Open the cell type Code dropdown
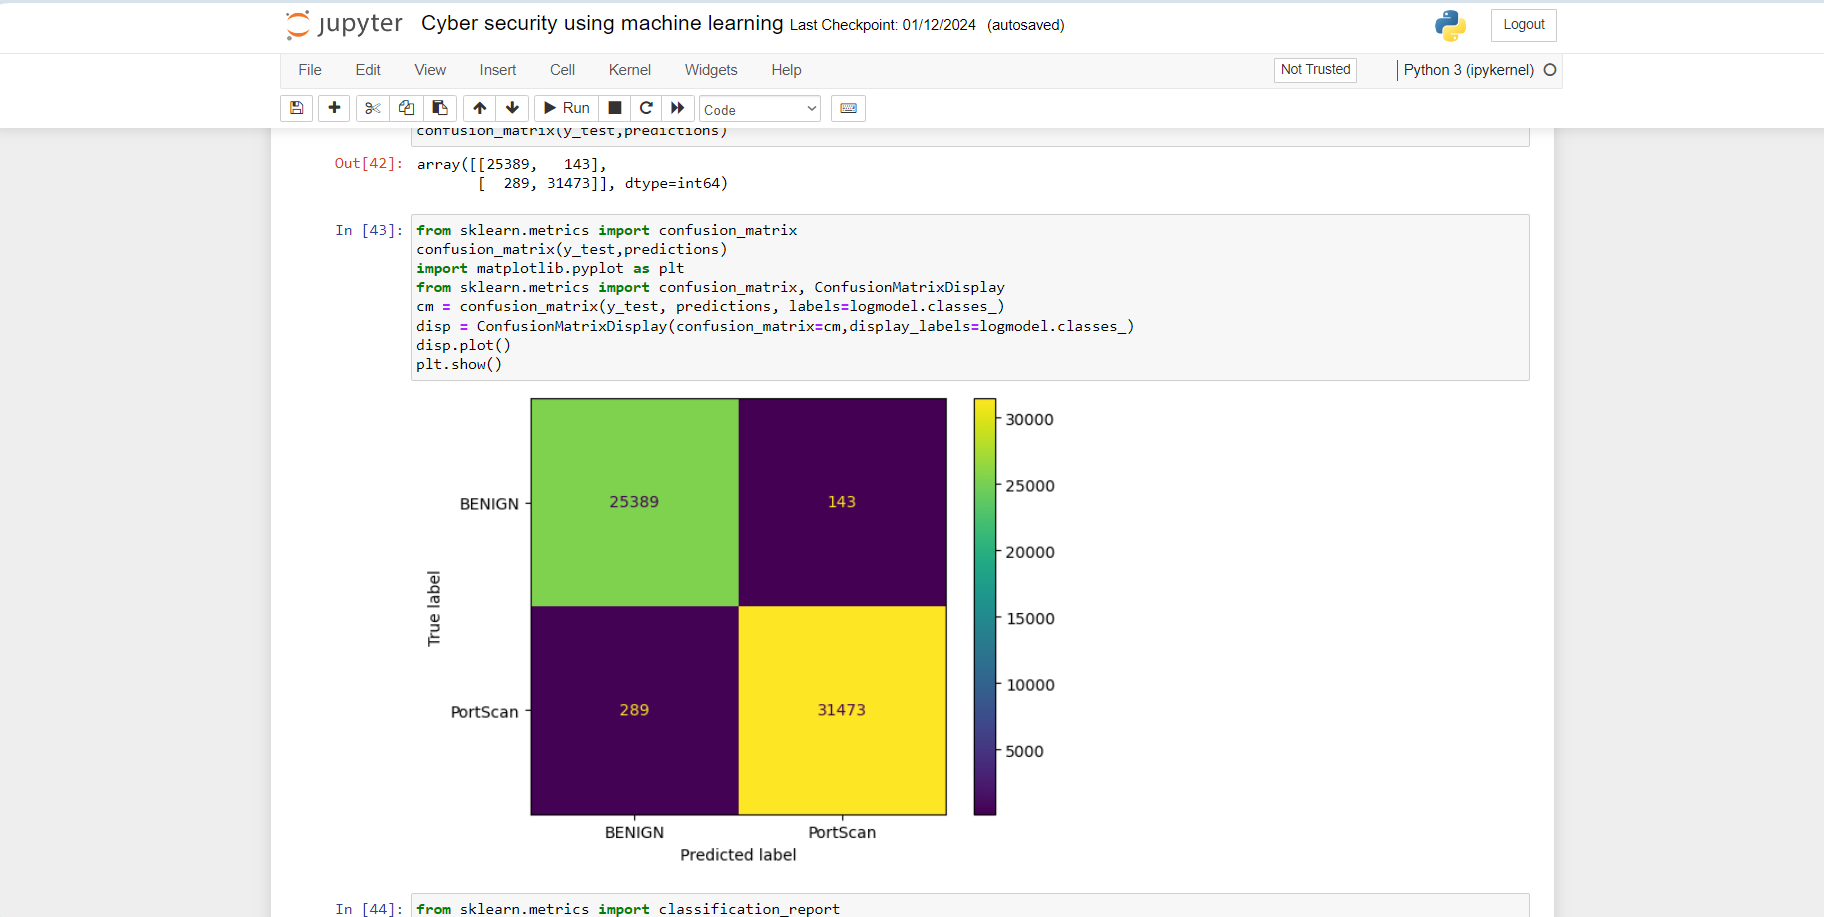This screenshot has height=917, width=1824. click(x=760, y=109)
